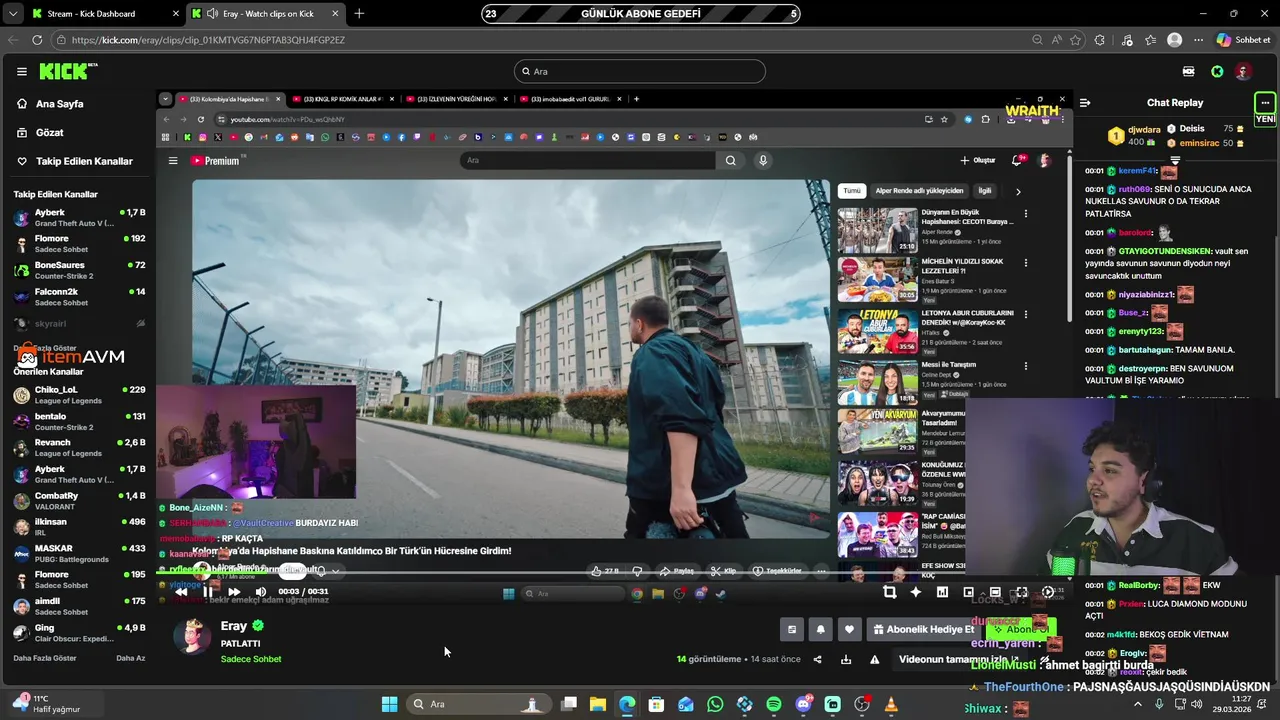
Task: Open Gözat in the sidebar
Action: [49, 132]
